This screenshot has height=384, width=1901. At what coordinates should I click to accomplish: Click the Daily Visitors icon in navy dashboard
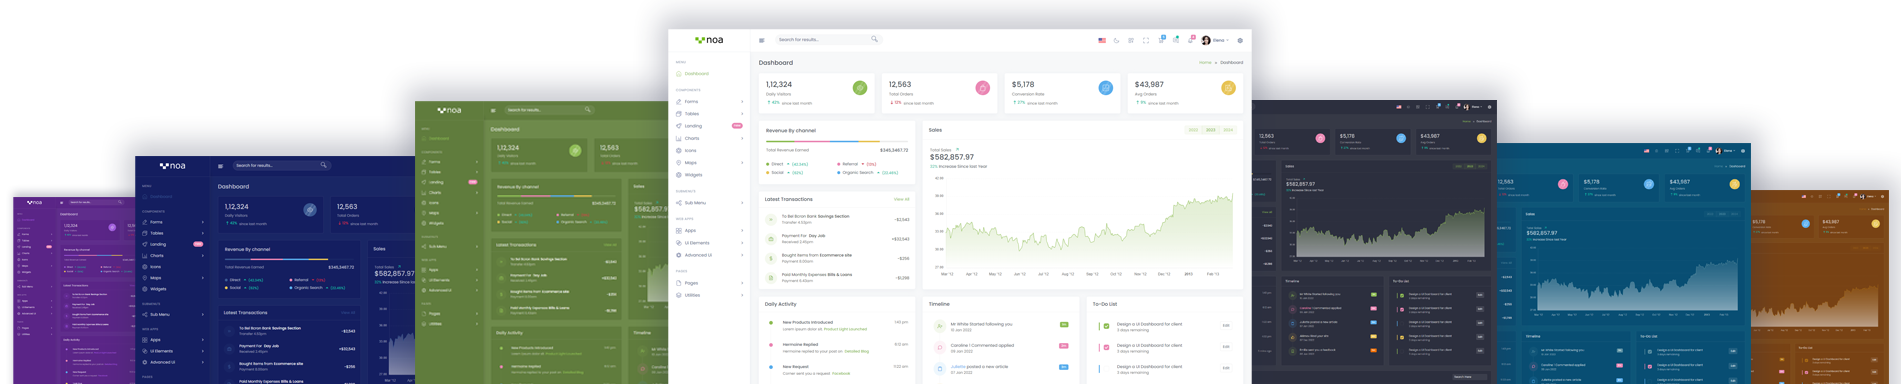(310, 210)
